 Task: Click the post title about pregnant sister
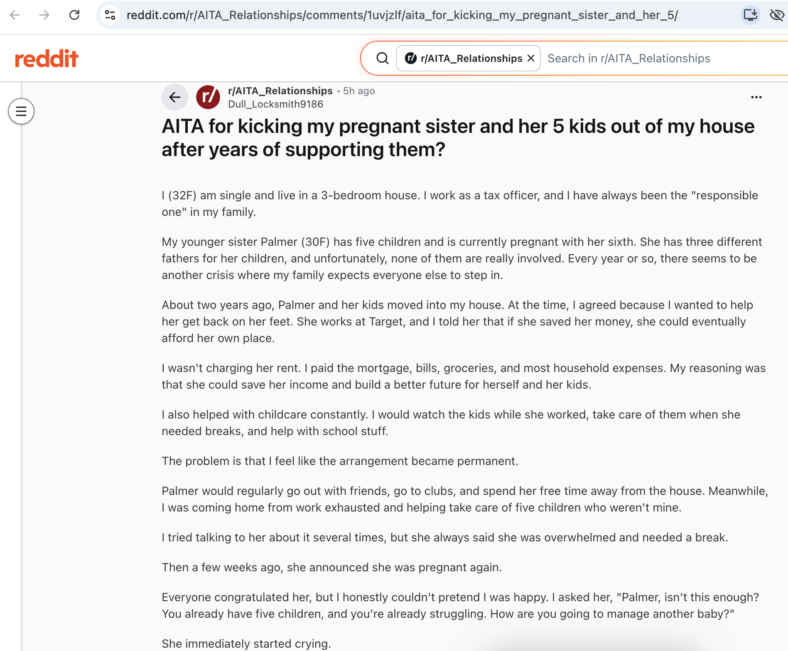[x=457, y=138]
